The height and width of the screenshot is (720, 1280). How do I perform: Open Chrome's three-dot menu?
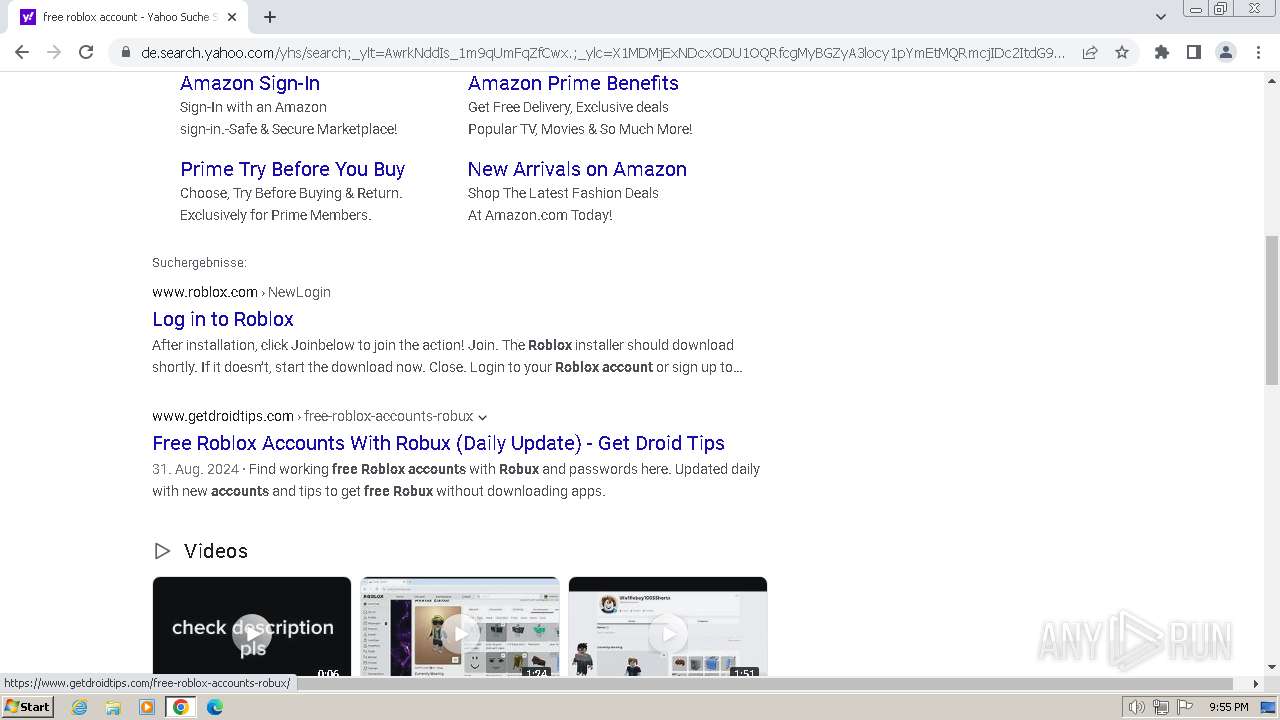coord(1258,53)
